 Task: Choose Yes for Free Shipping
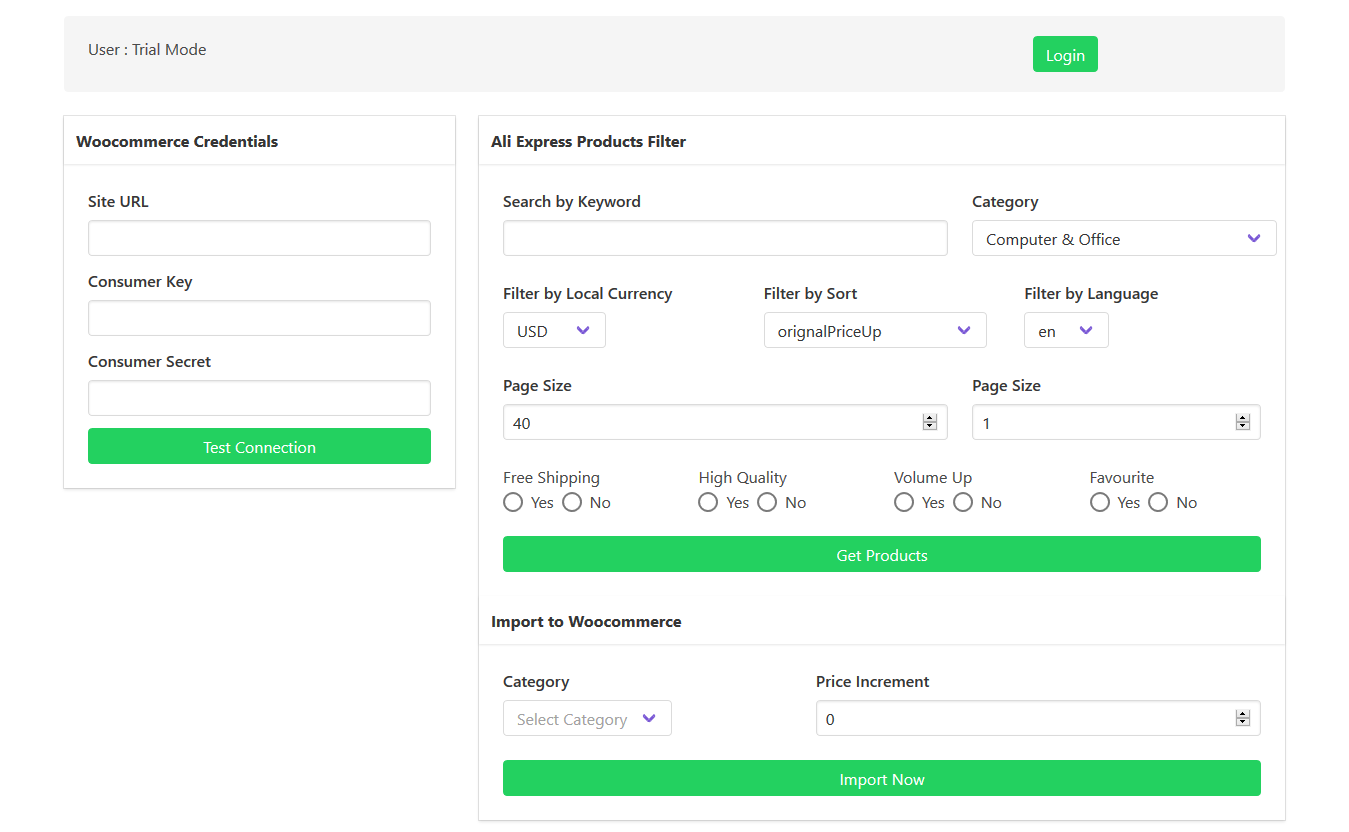(513, 502)
